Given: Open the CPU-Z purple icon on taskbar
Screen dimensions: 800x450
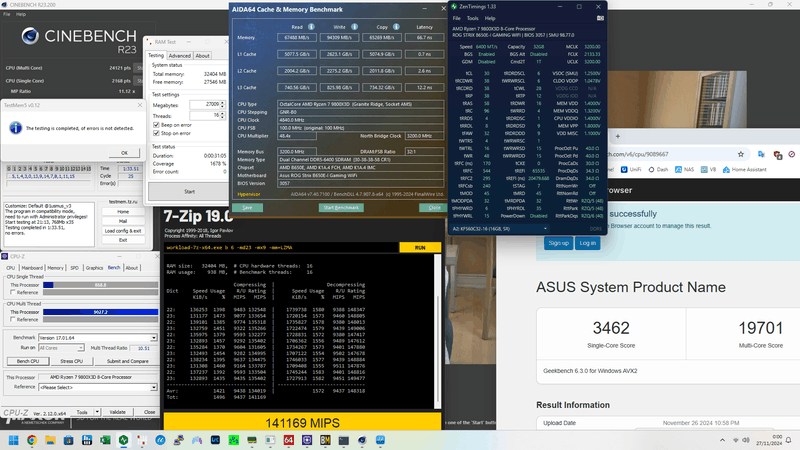Looking at the screenshot, I should (307, 440).
